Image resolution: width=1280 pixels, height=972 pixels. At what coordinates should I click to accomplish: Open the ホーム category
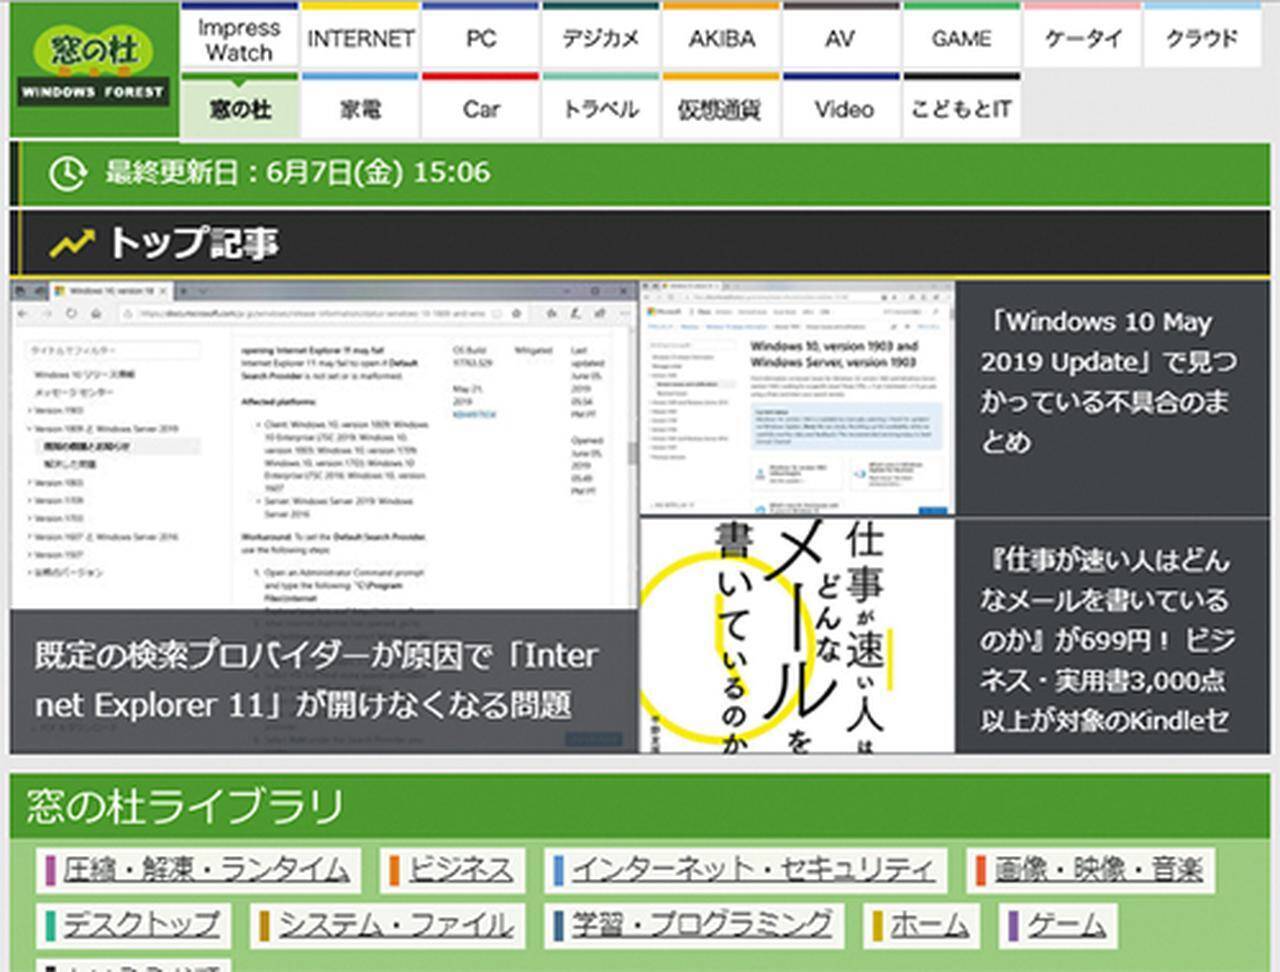[922, 924]
